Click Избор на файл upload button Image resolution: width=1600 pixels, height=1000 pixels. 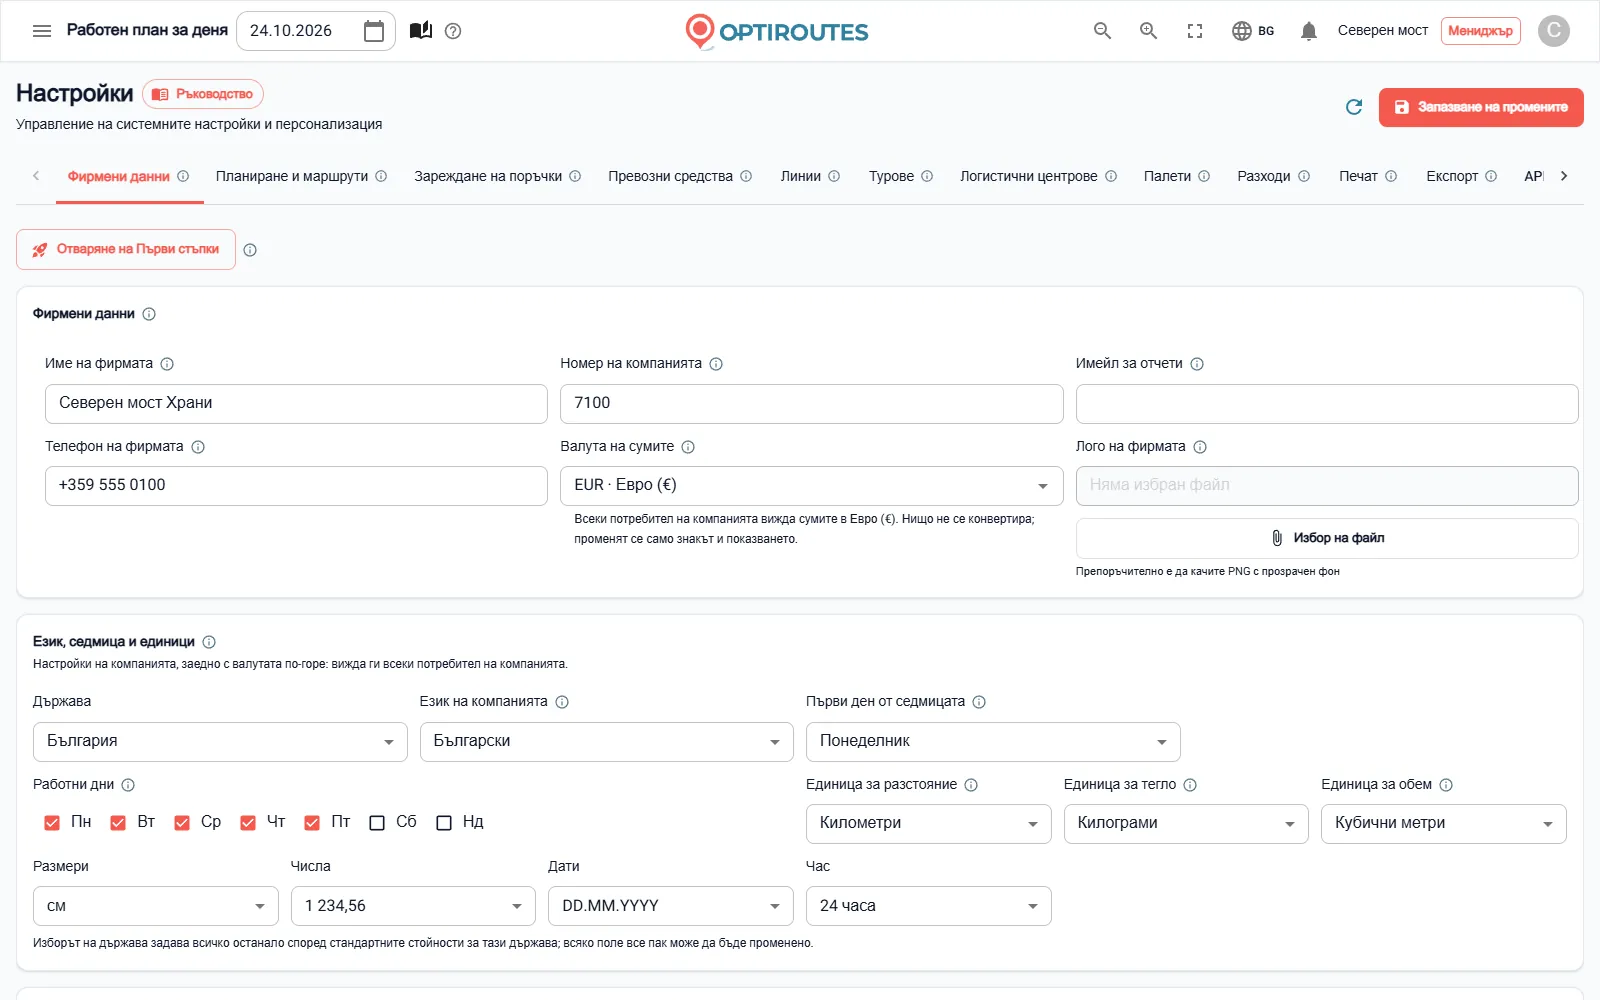(1327, 538)
